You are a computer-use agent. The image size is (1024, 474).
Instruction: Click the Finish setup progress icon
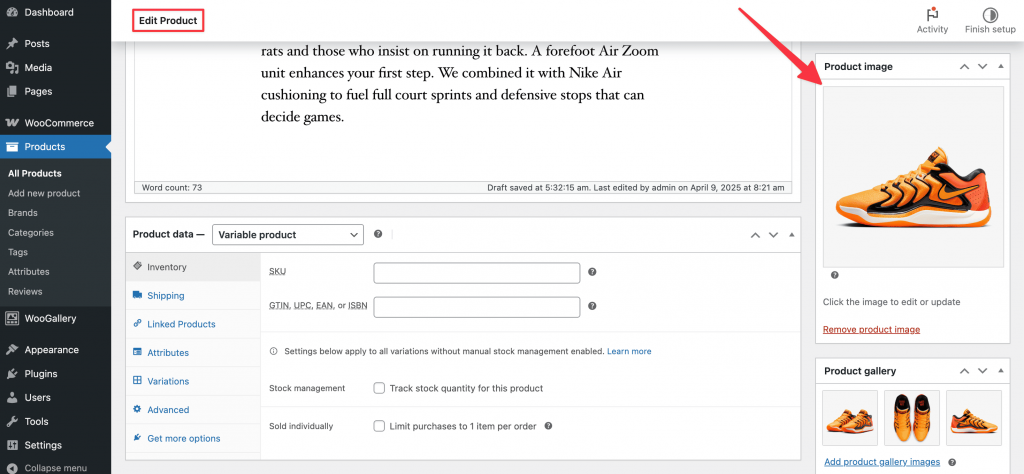tap(990, 14)
